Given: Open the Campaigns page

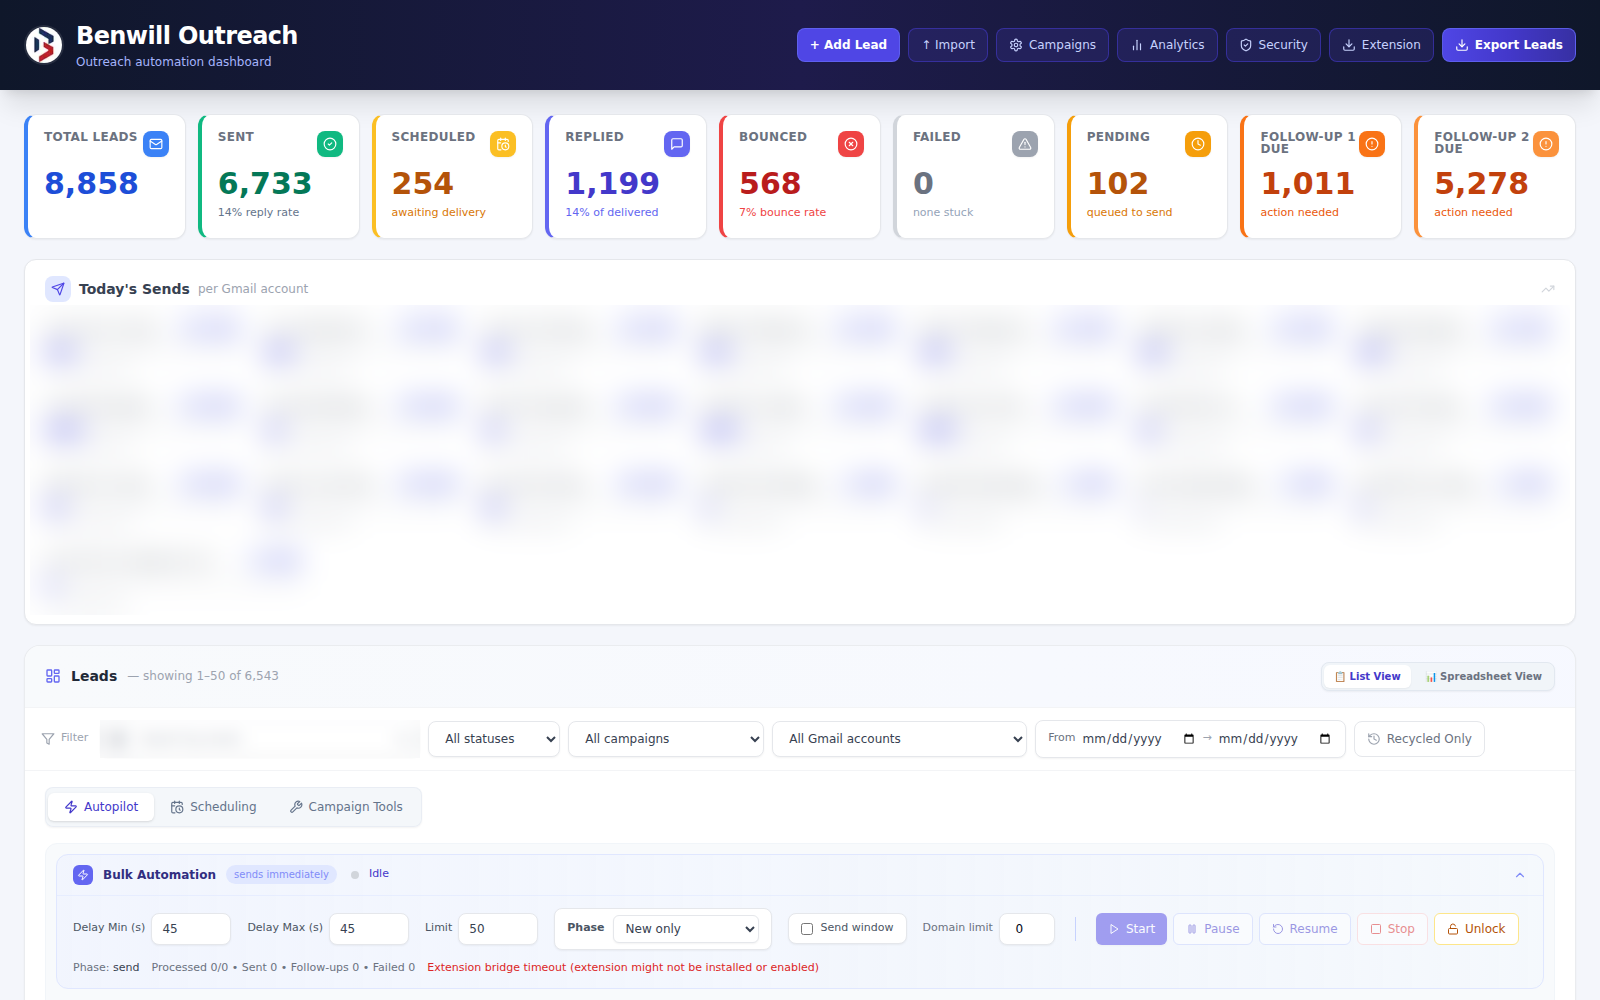Looking at the screenshot, I should 1052,45.
